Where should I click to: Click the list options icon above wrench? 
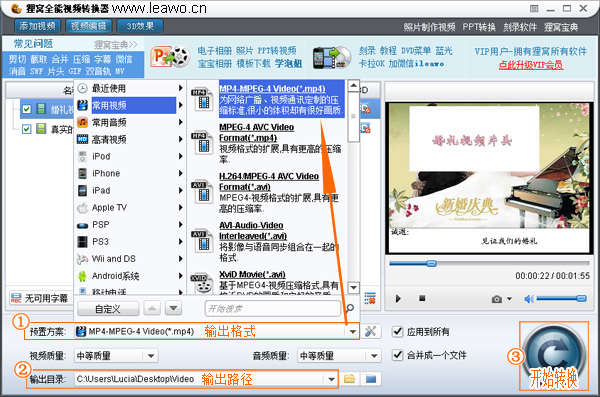(x=370, y=298)
